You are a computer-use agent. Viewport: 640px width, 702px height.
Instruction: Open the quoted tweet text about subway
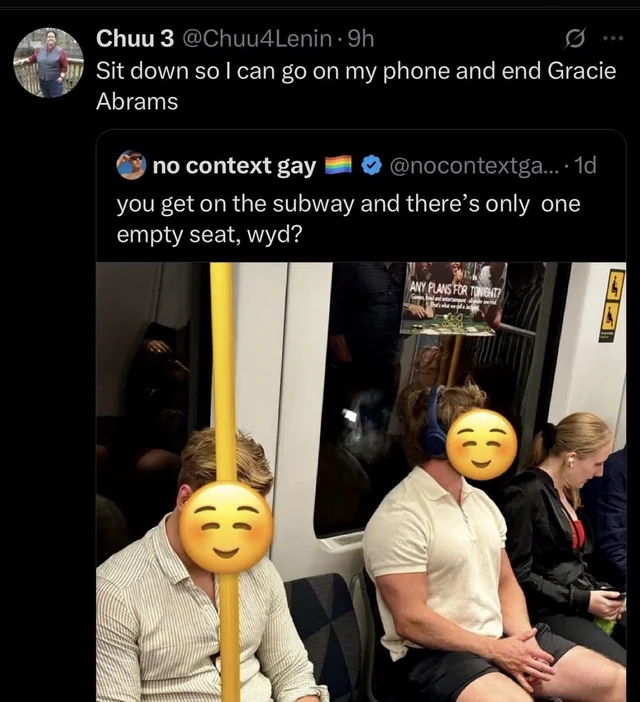[349, 219]
